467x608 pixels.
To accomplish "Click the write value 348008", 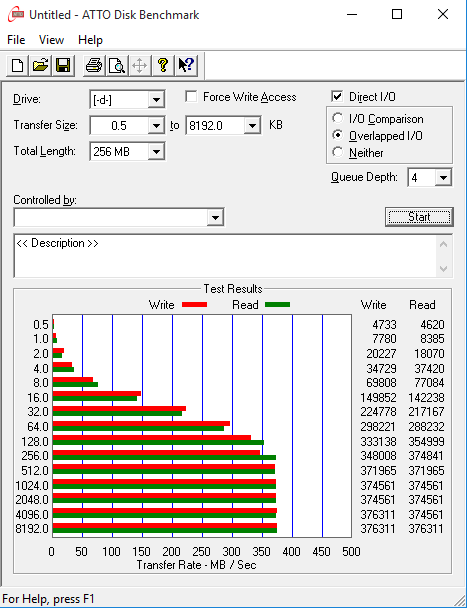I will [379, 456].
